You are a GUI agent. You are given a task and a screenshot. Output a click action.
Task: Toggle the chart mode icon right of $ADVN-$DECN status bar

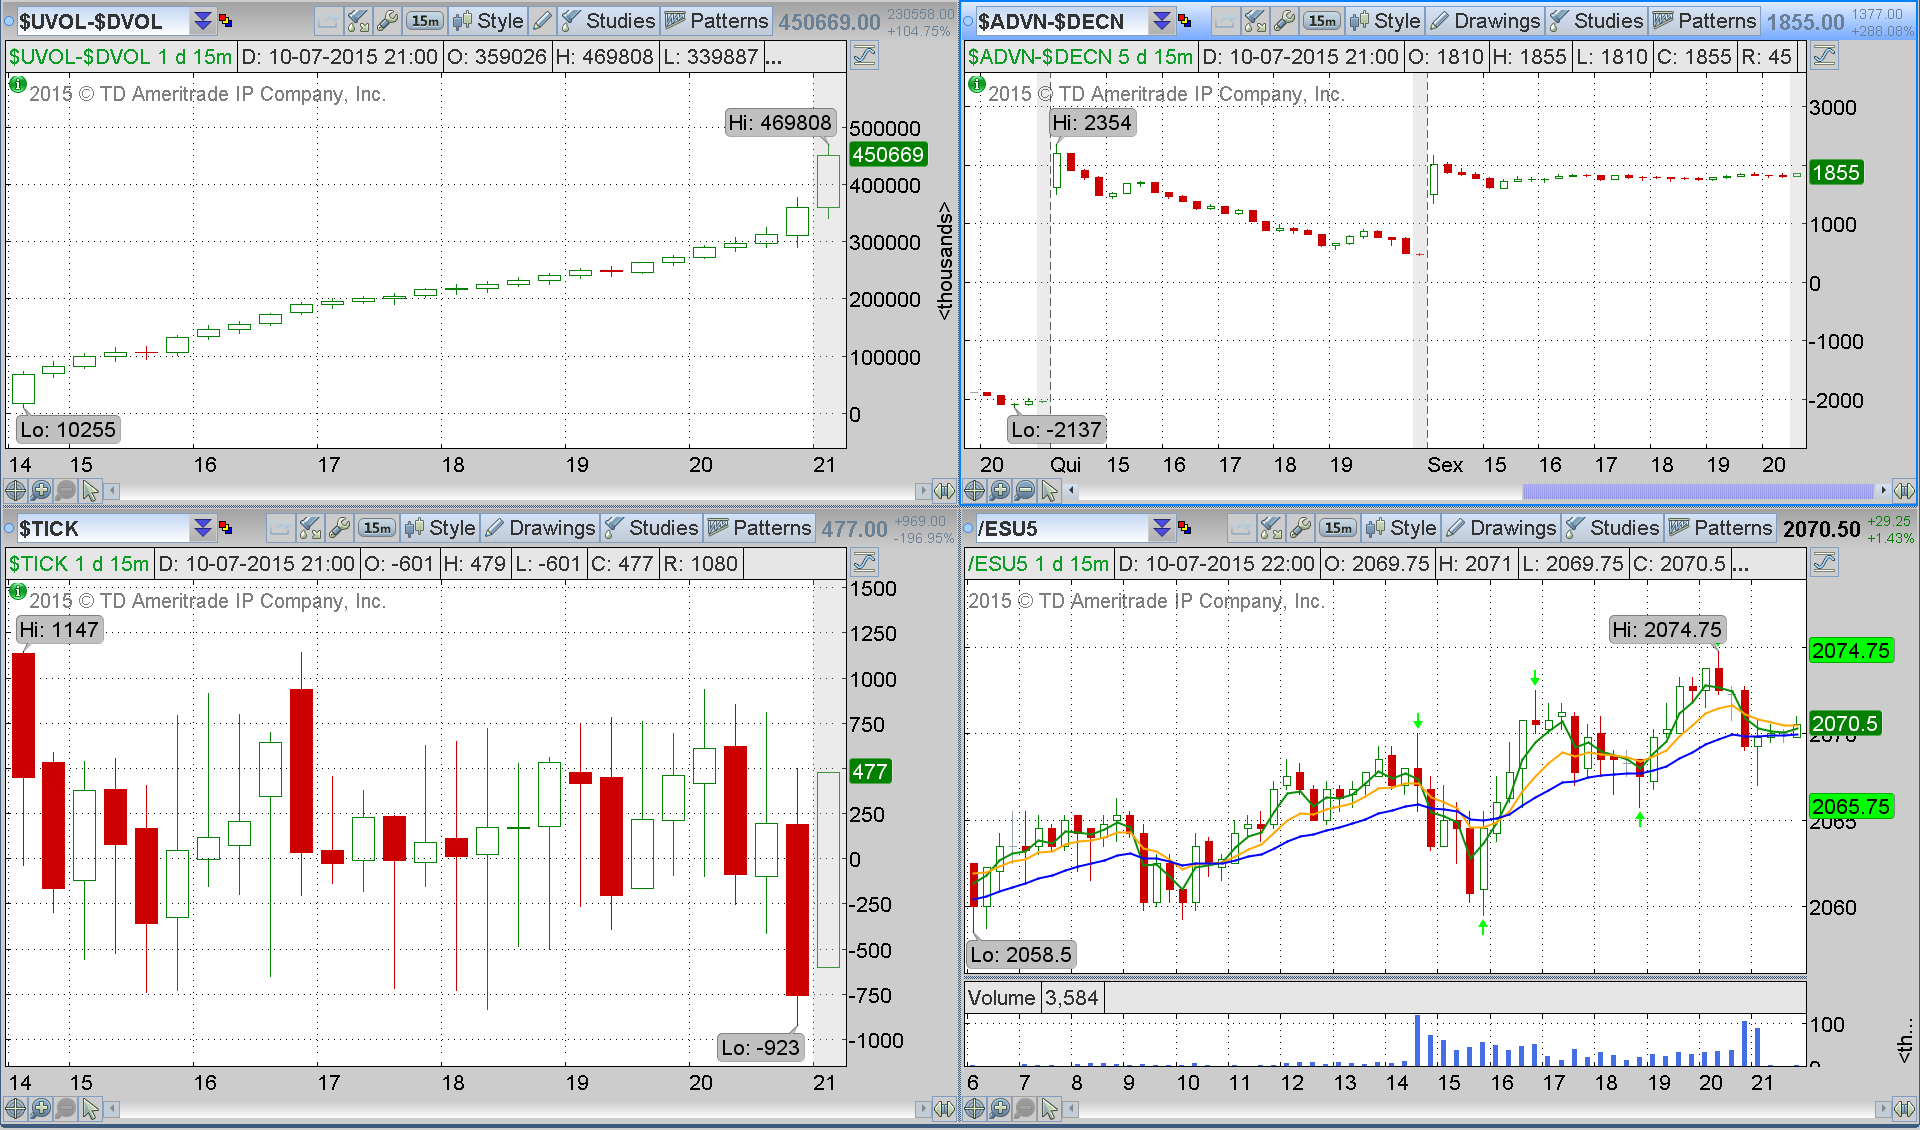point(1825,56)
